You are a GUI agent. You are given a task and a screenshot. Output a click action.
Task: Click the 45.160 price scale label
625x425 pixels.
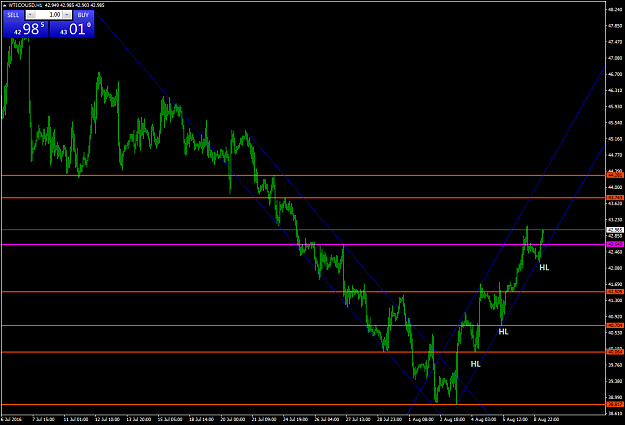(x=615, y=139)
